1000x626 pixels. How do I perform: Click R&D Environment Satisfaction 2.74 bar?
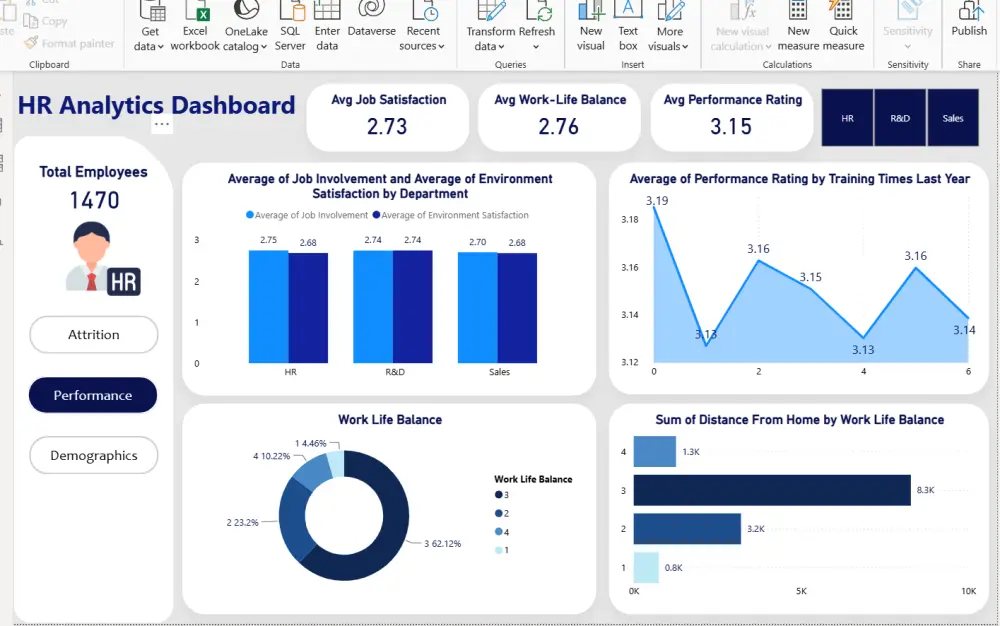coord(413,307)
